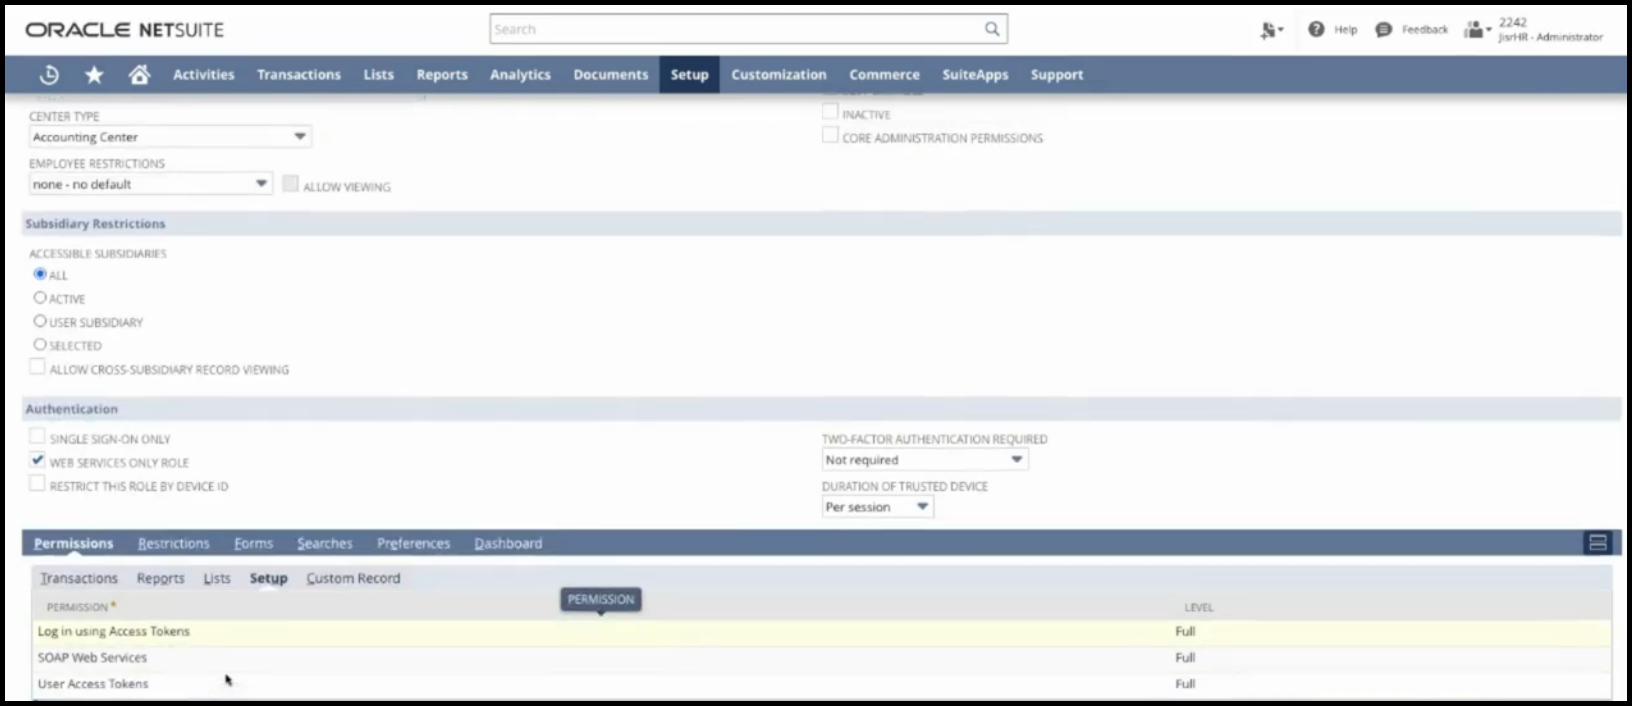Open Two-Factor Authentication Required dropdown

coord(1016,460)
